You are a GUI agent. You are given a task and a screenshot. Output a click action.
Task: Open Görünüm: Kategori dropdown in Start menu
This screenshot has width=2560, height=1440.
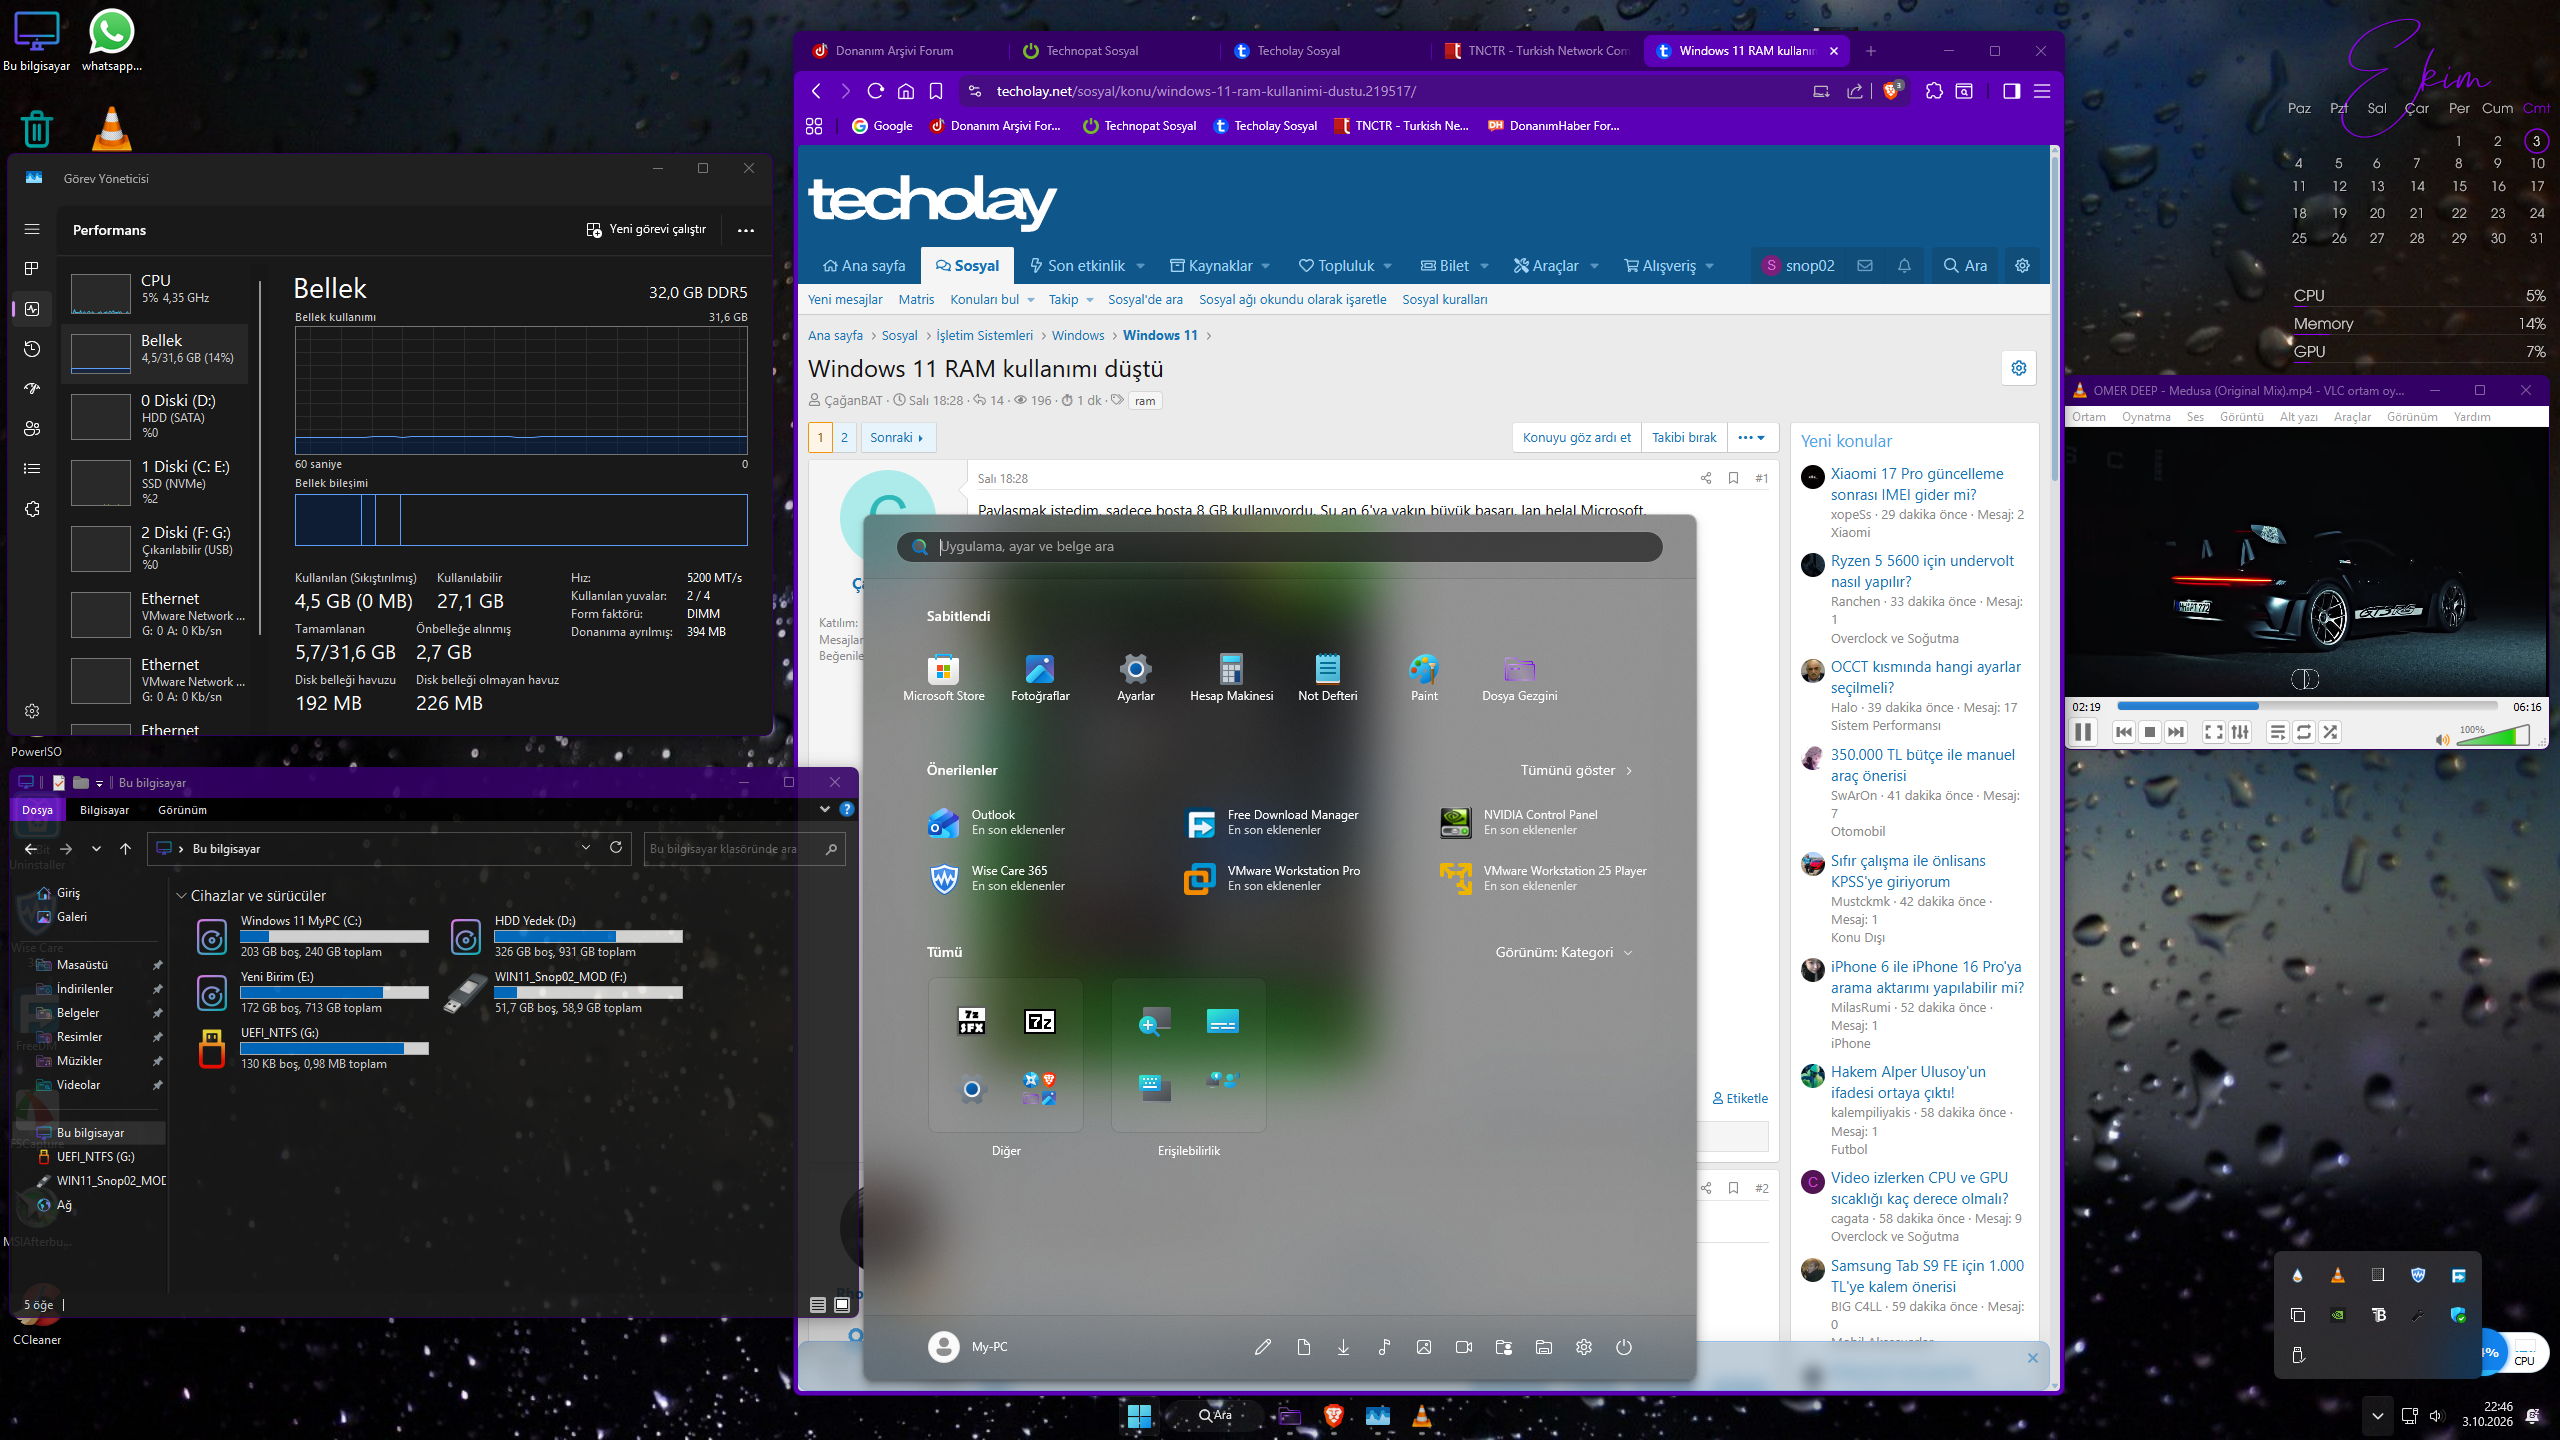pos(1564,952)
